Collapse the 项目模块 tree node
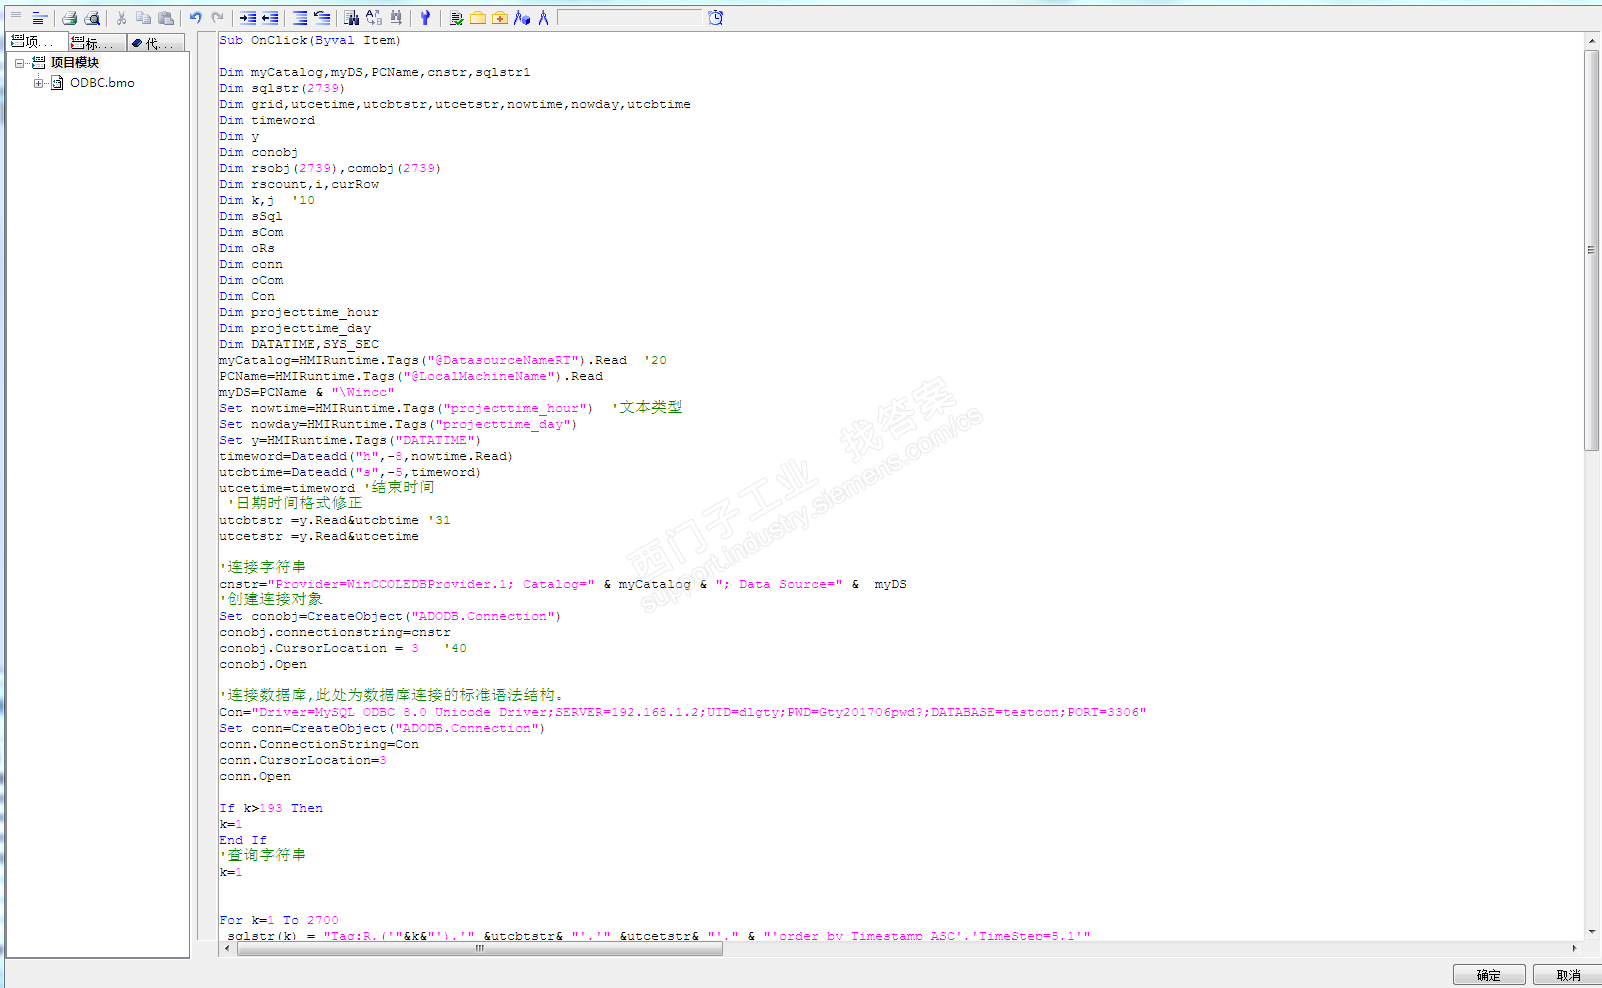 (19, 63)
